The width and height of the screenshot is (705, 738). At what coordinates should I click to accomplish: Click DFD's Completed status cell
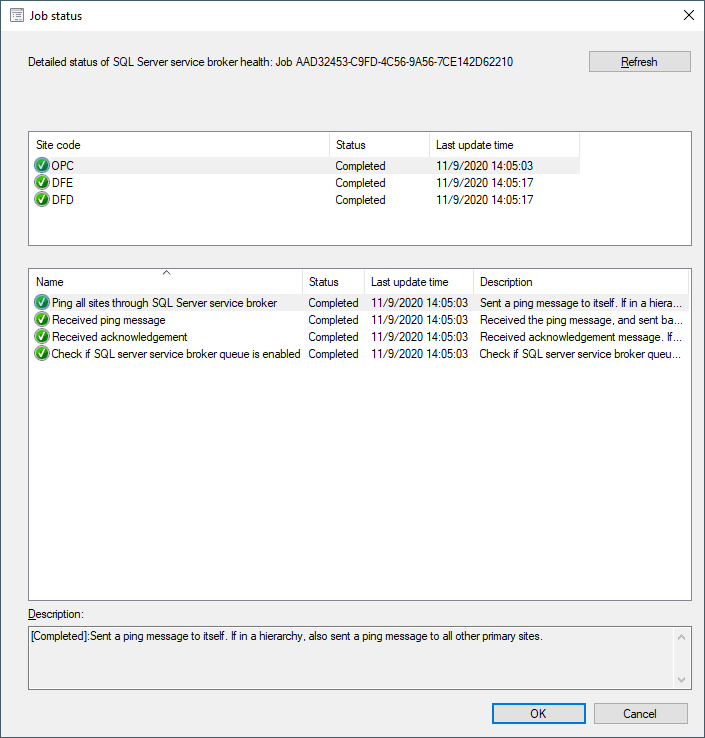361,200
